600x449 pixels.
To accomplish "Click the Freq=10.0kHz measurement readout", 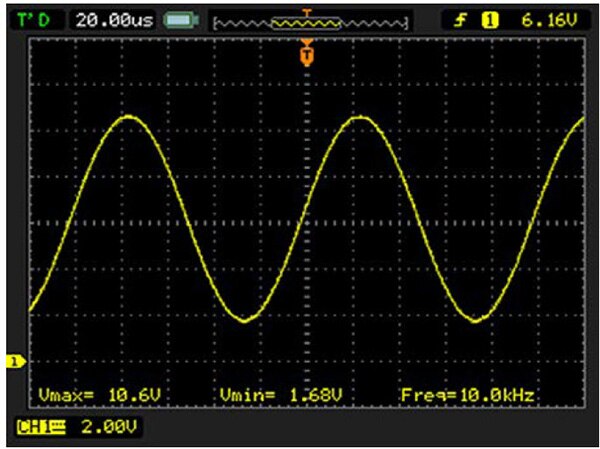I will pyautogui.click(x=465, y=396).
